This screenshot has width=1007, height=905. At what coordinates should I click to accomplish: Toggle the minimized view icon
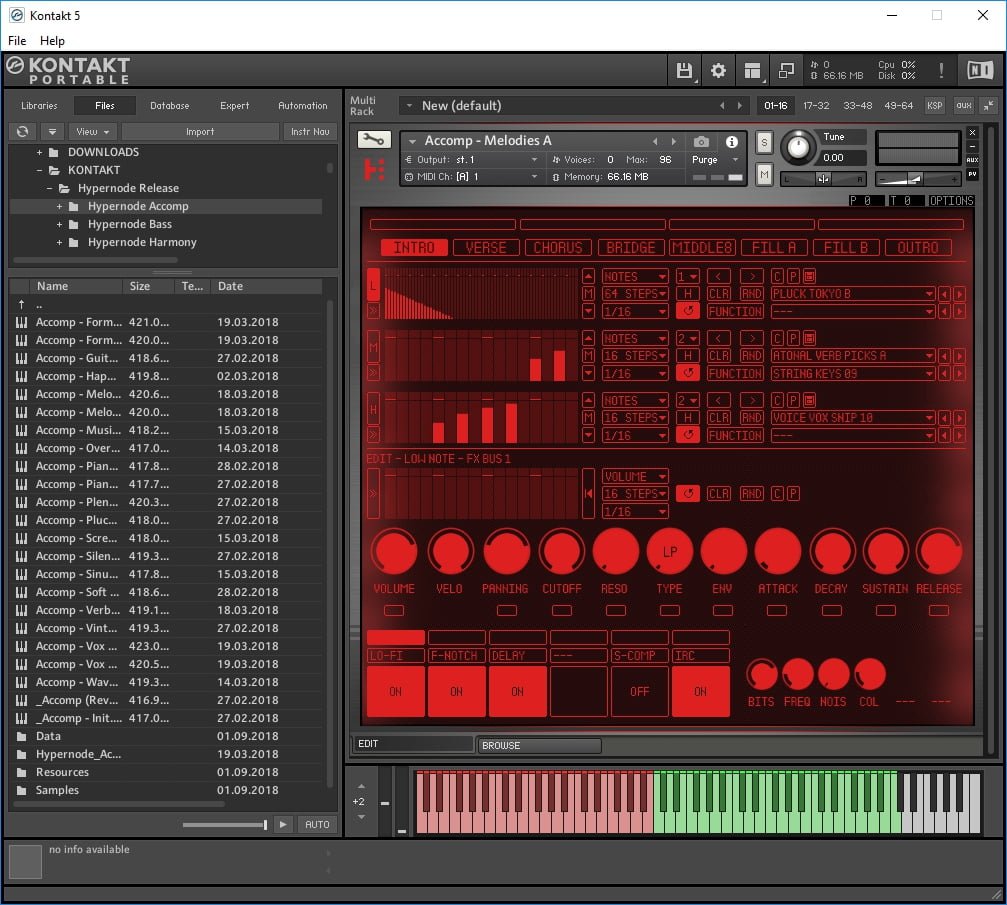786,70
